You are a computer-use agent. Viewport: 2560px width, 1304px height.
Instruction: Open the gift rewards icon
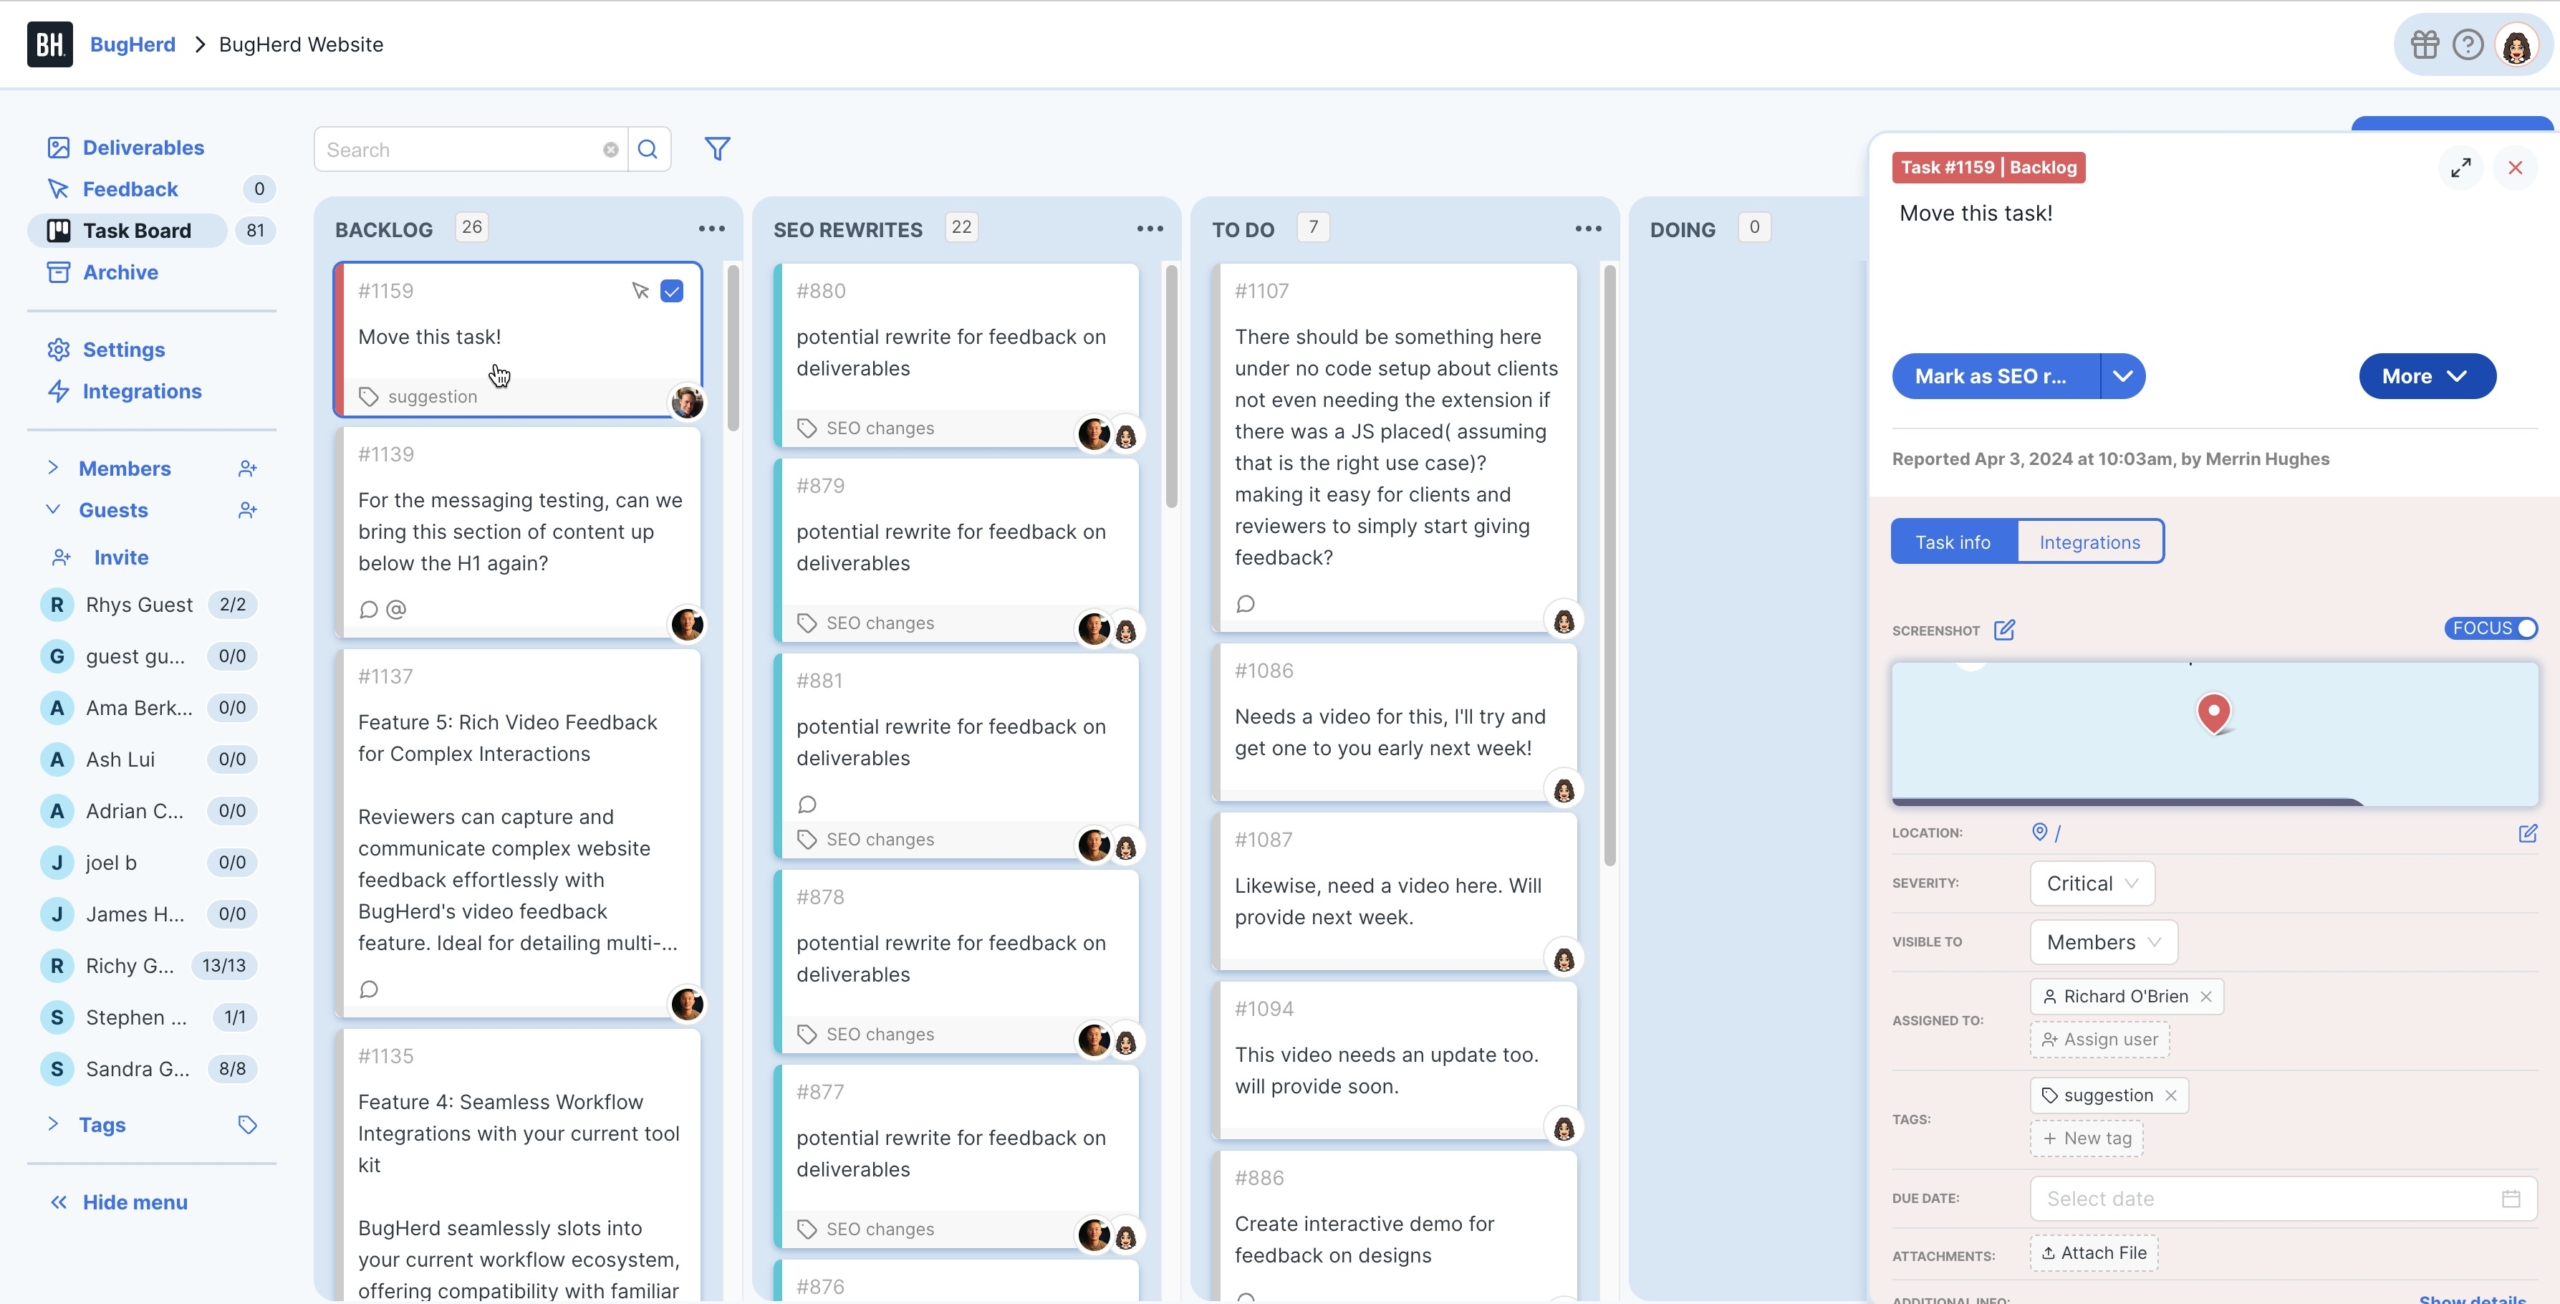(2425, 45)
